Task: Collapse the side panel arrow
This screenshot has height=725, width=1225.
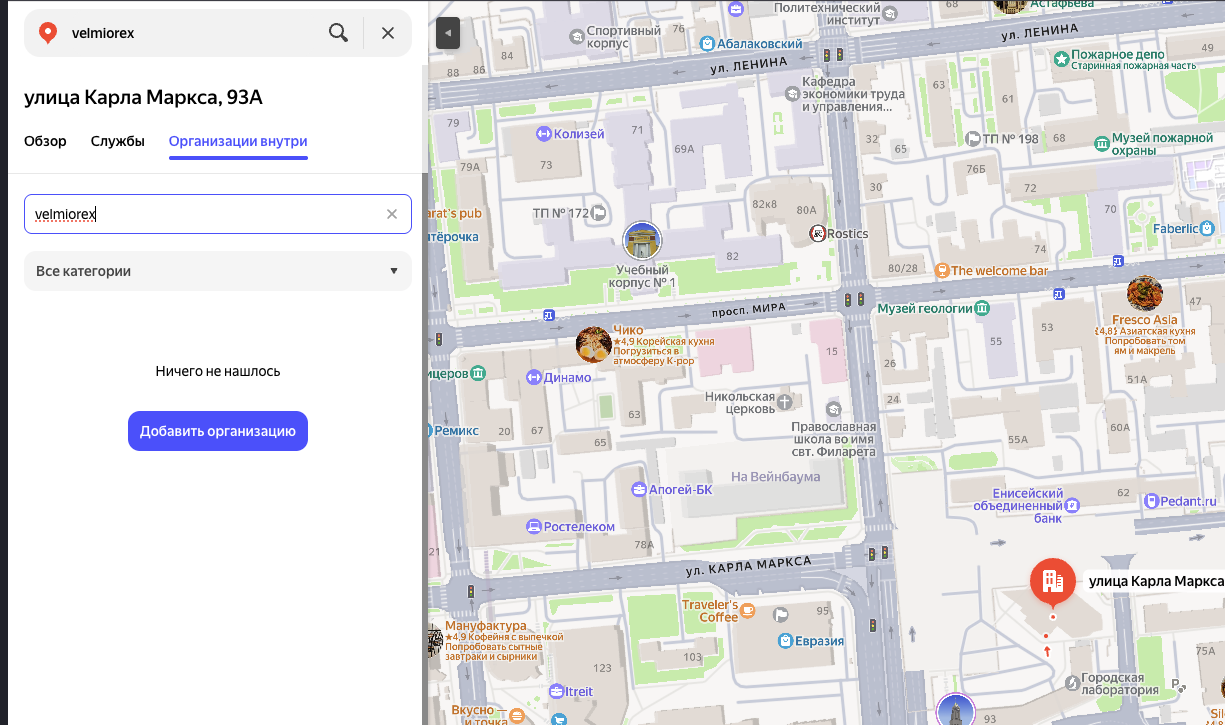Action: pyautogui.click(x=448, y=33)
